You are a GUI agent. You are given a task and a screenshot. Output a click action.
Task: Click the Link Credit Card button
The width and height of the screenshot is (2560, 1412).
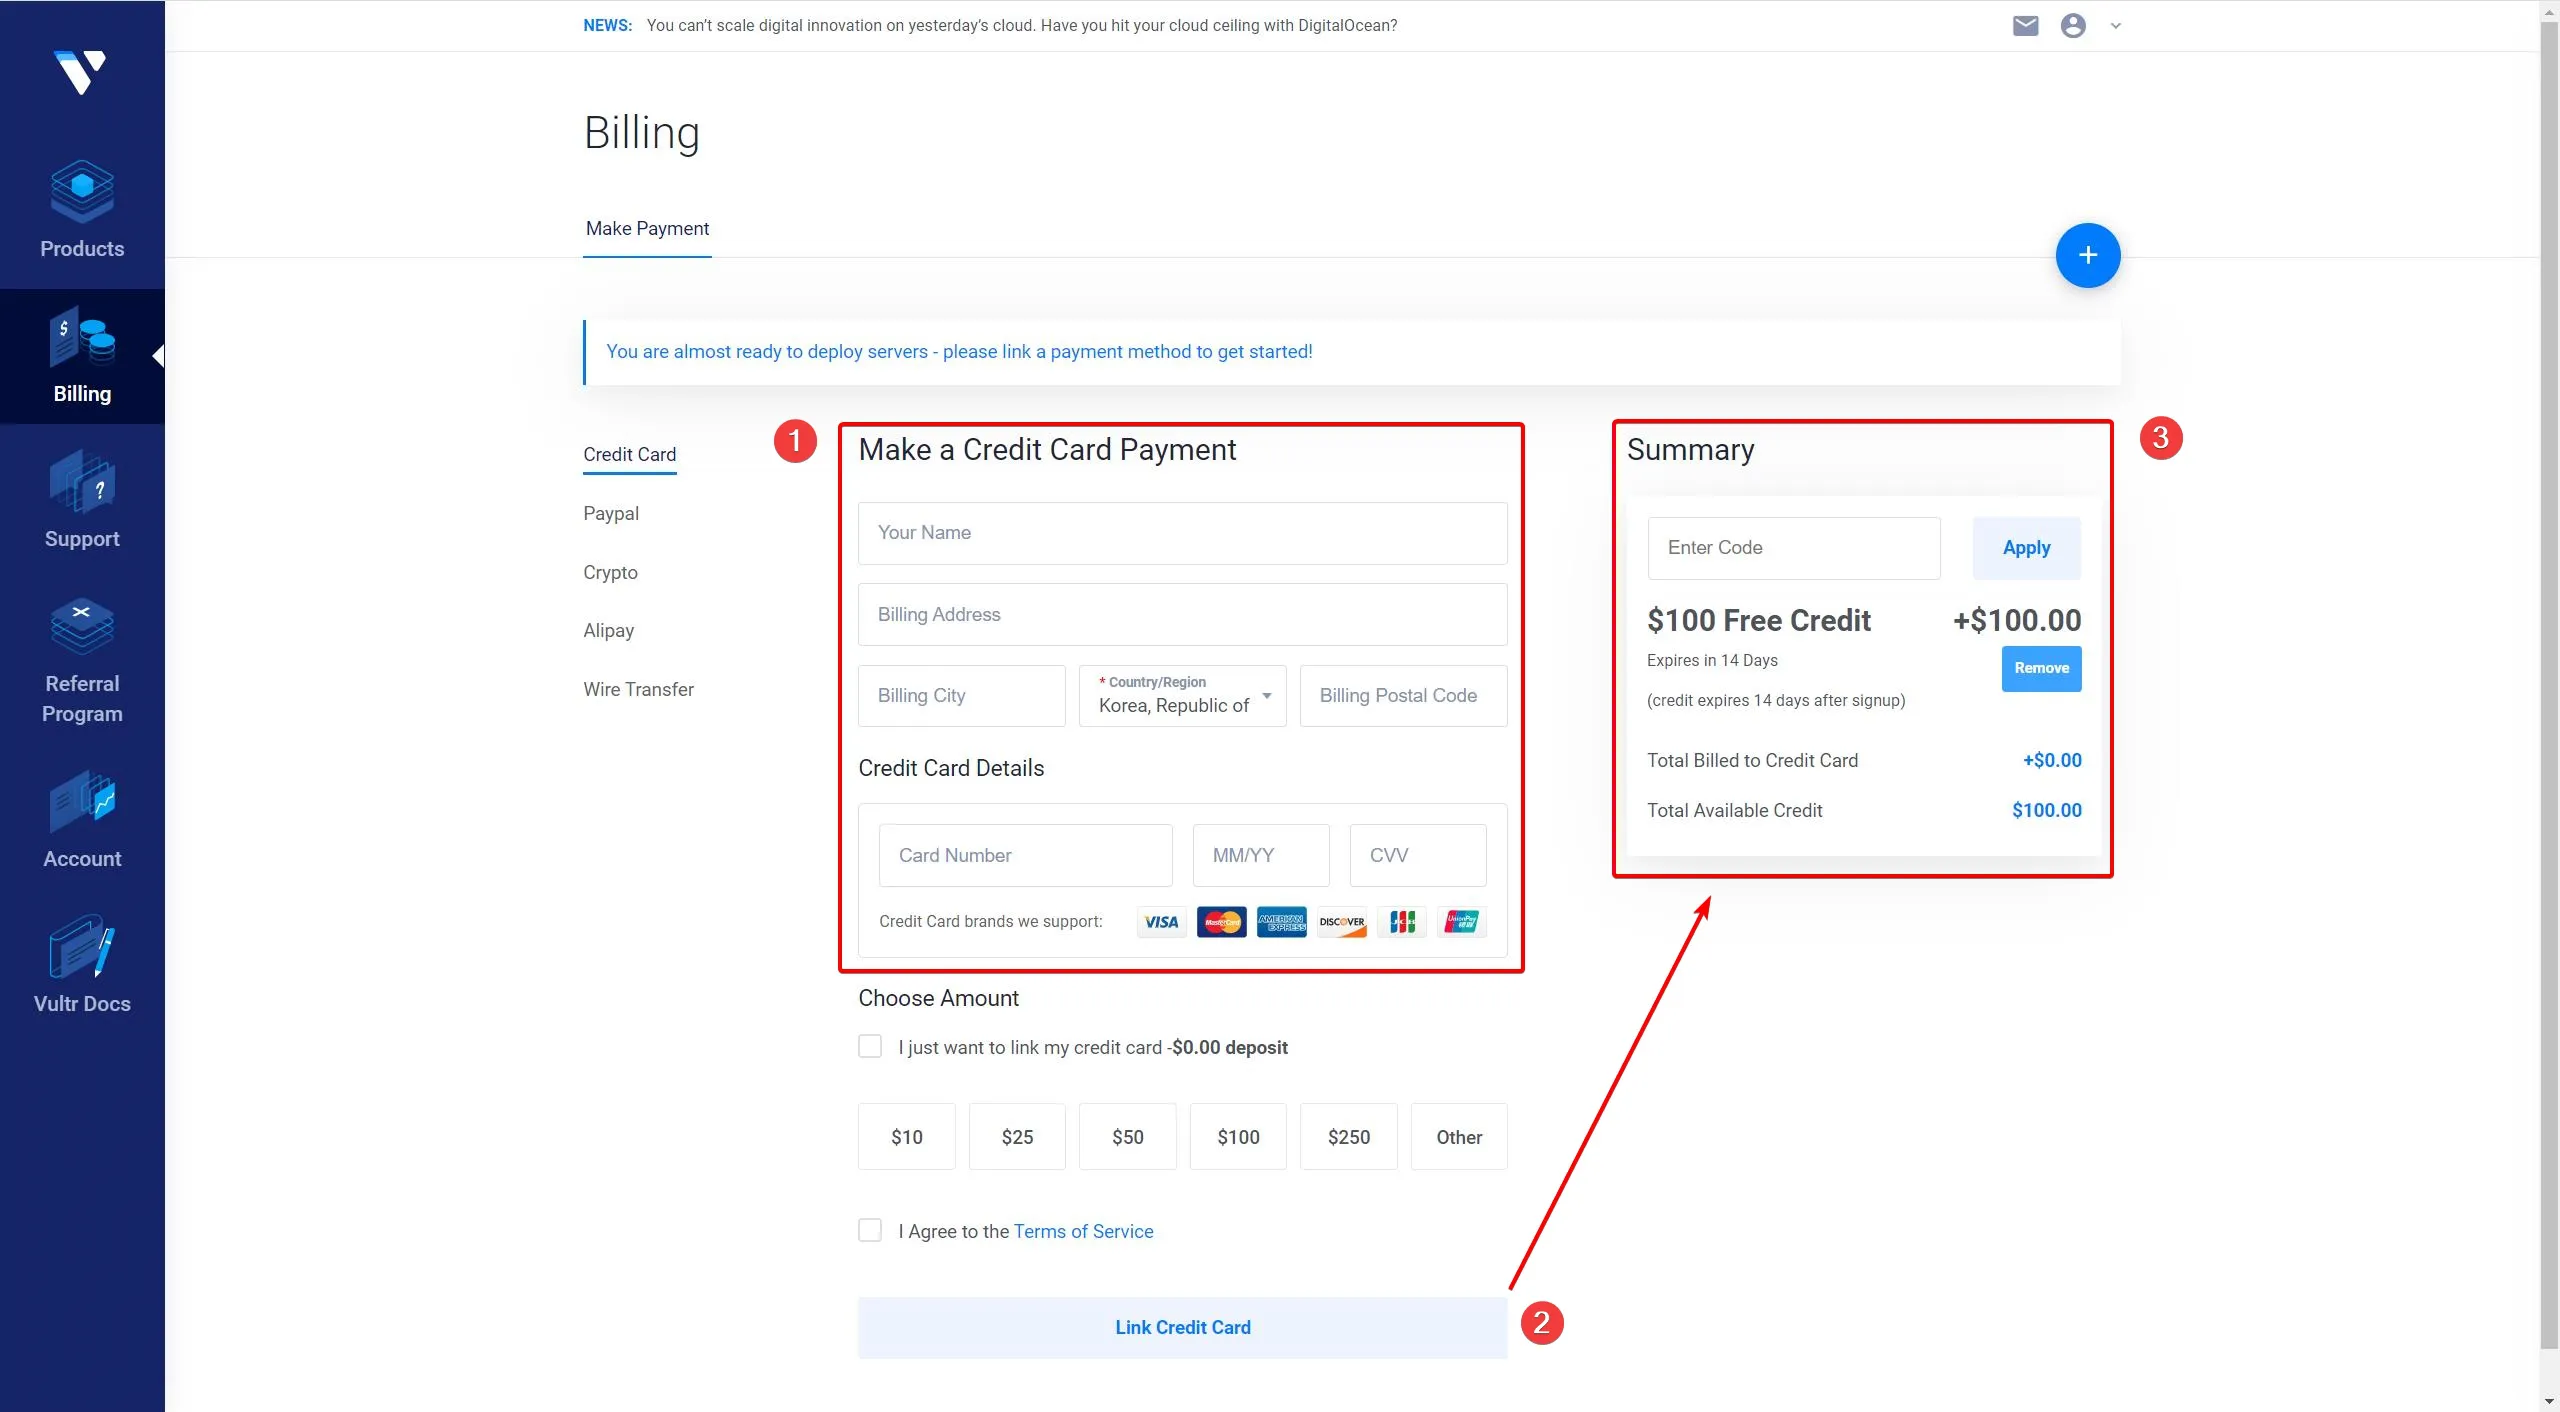tap(1182, 1328)
